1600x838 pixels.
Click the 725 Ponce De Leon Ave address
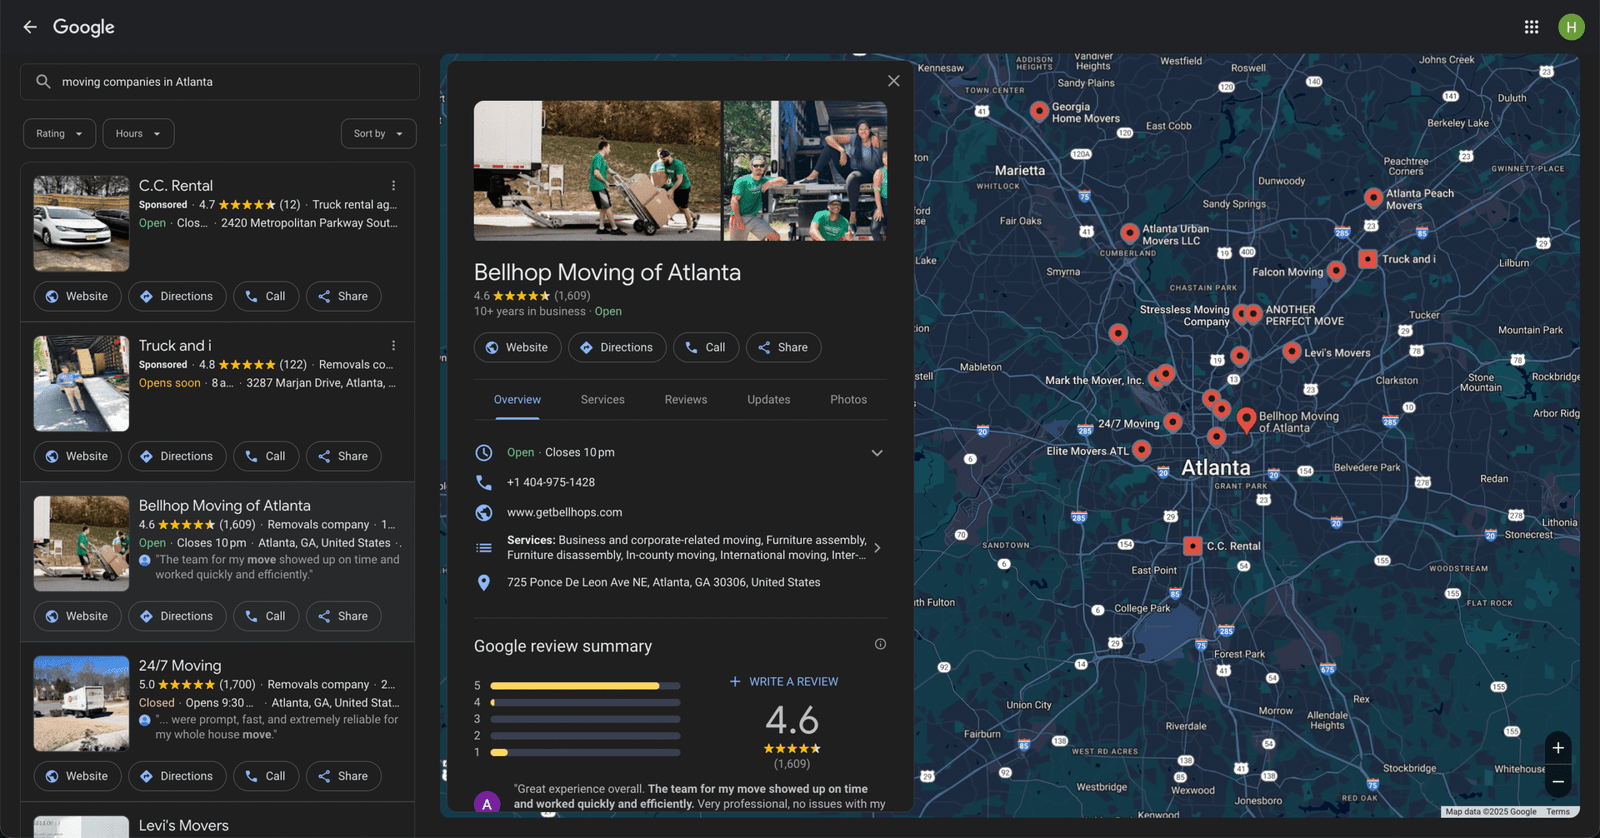click(663, 582)
